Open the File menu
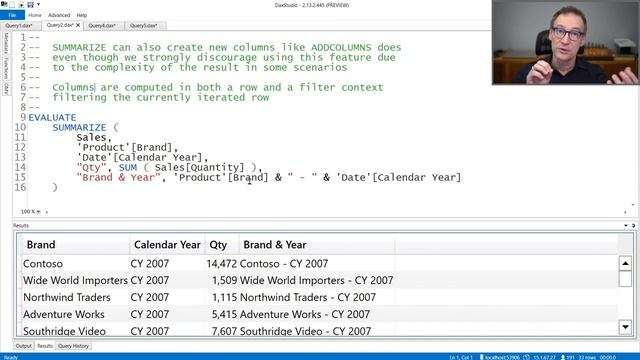The height and width of the screenshot is (360, 640). (x=12, y=15)
